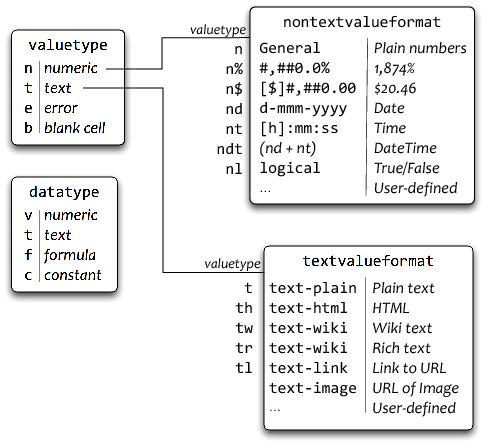The height and width of the screenshot is (445, 486).
Task: Click the text-link format entry
Action: [308, 368]
